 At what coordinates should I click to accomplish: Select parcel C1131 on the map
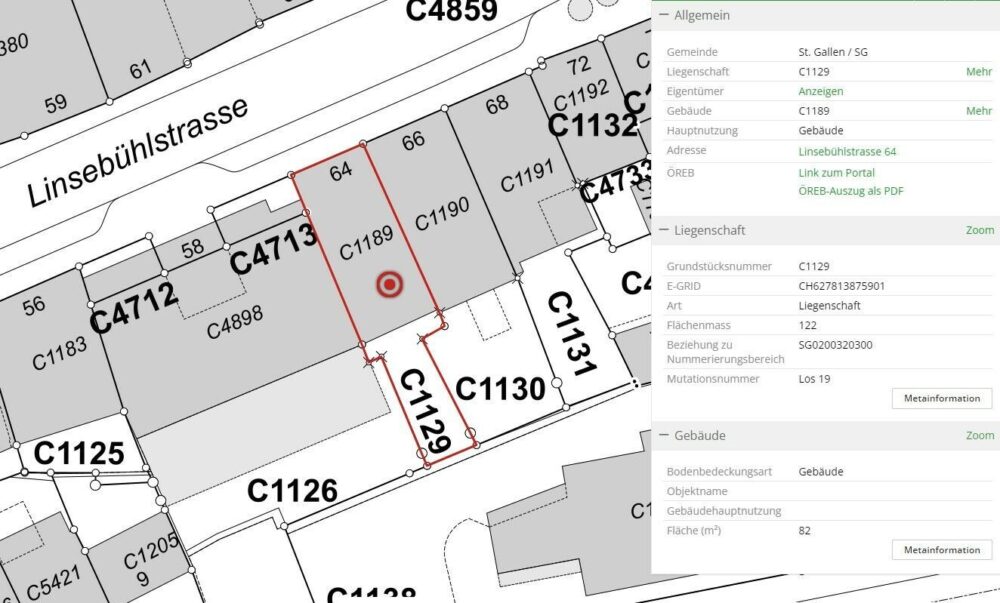(570, 335)
